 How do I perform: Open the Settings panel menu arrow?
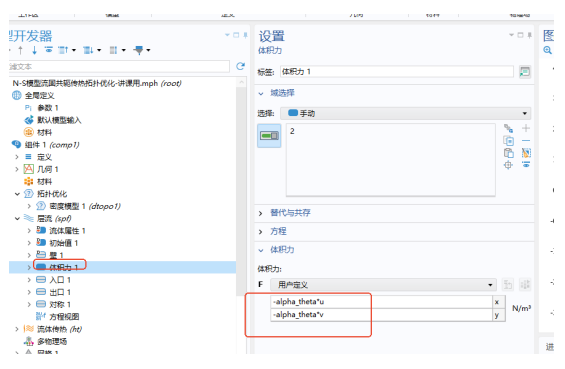click(x=511, y=35)
